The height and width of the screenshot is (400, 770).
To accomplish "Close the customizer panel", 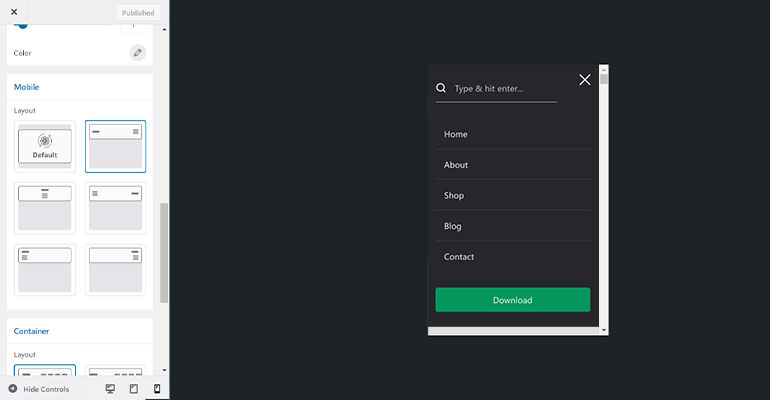I will (14, 12).
